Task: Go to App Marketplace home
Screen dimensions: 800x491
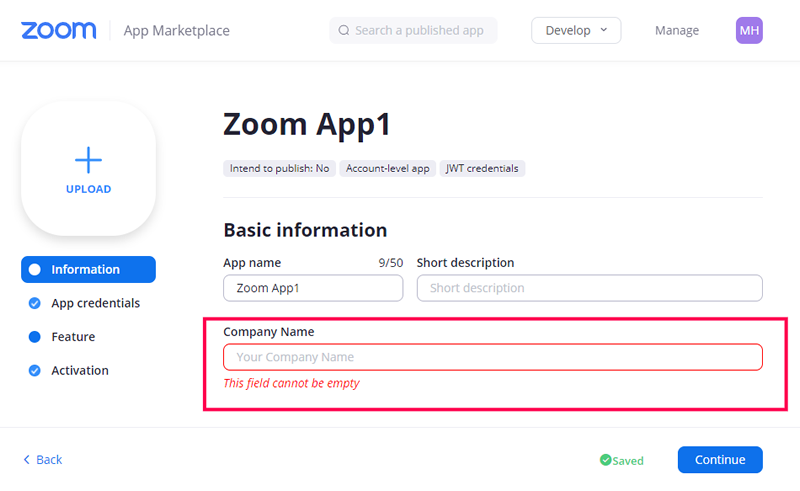Action: point(177,31)
